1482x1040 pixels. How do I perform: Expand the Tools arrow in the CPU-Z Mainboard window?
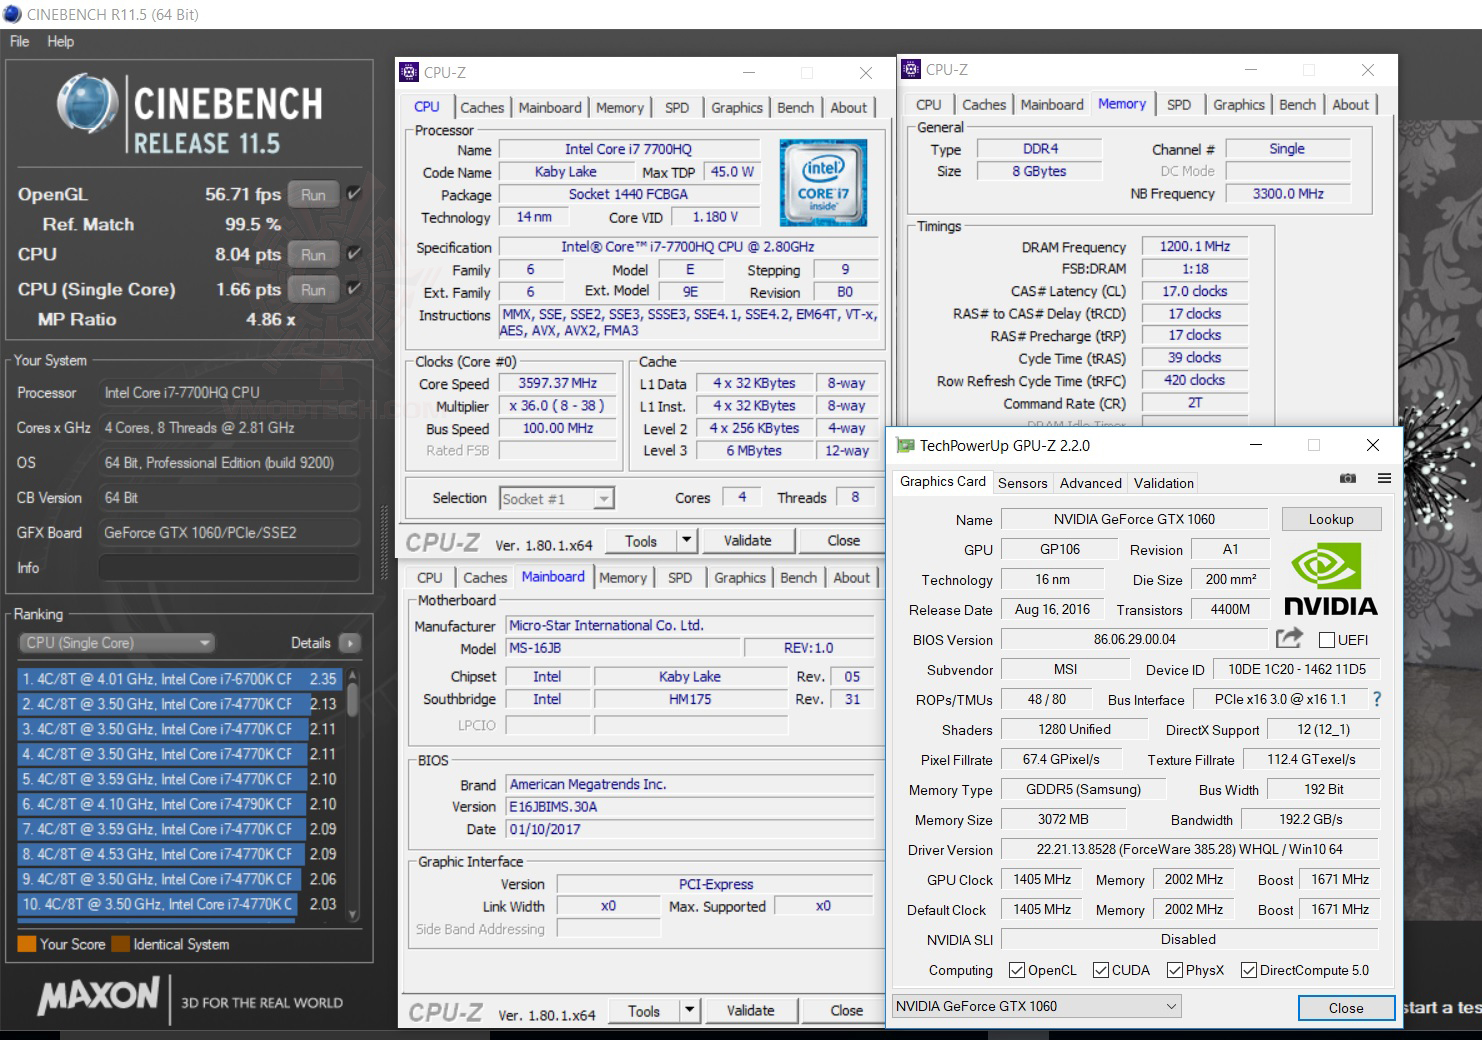pyautogui.click(x=689, y=1011)
